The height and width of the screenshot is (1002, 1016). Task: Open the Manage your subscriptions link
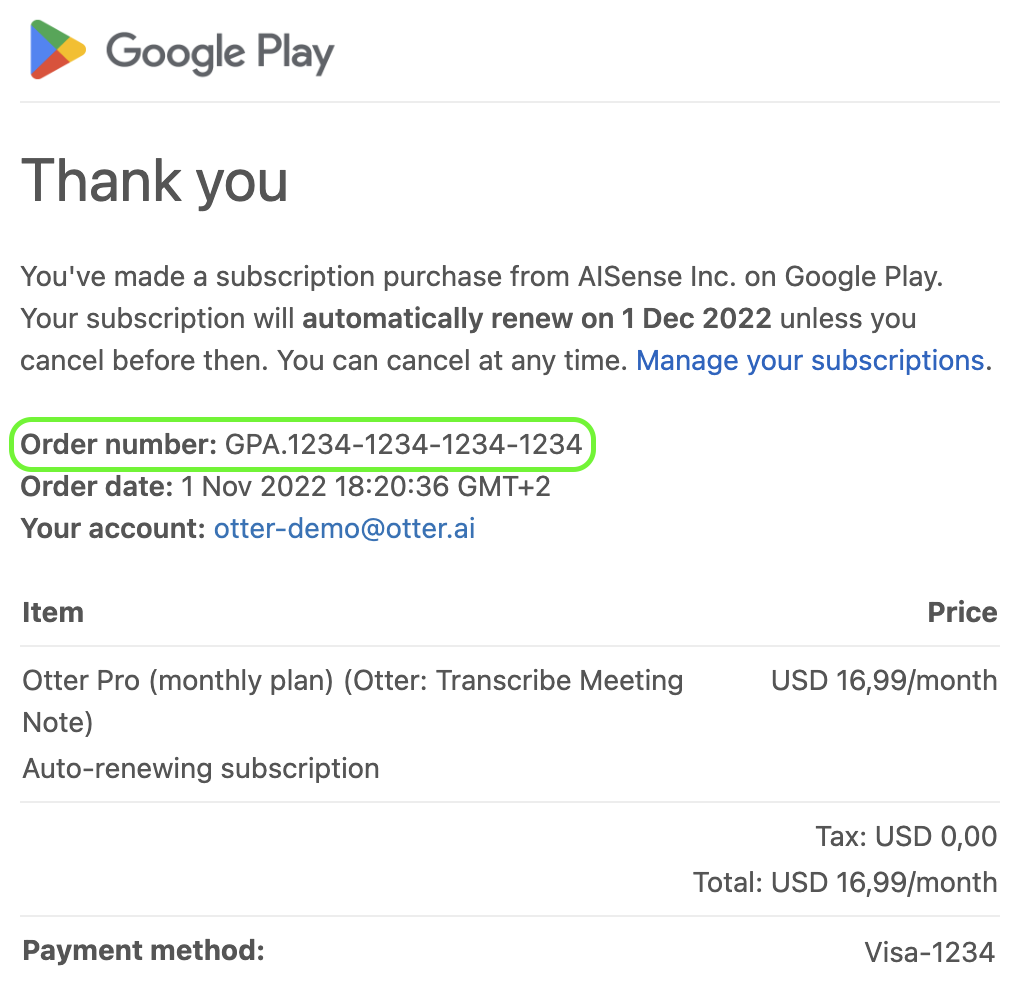coord(810,360)
